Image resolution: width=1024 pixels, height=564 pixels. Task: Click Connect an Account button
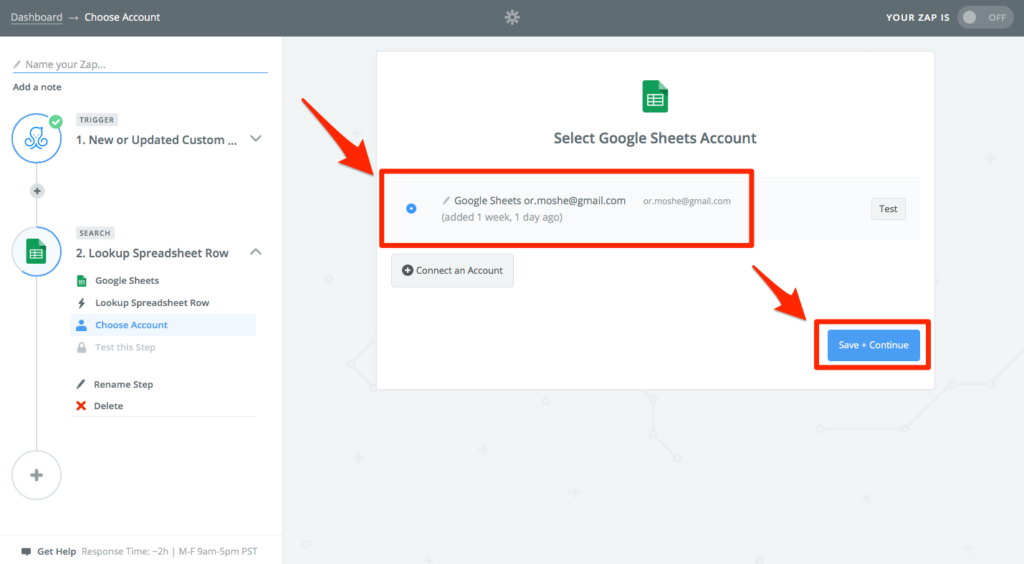pos(452,270)
